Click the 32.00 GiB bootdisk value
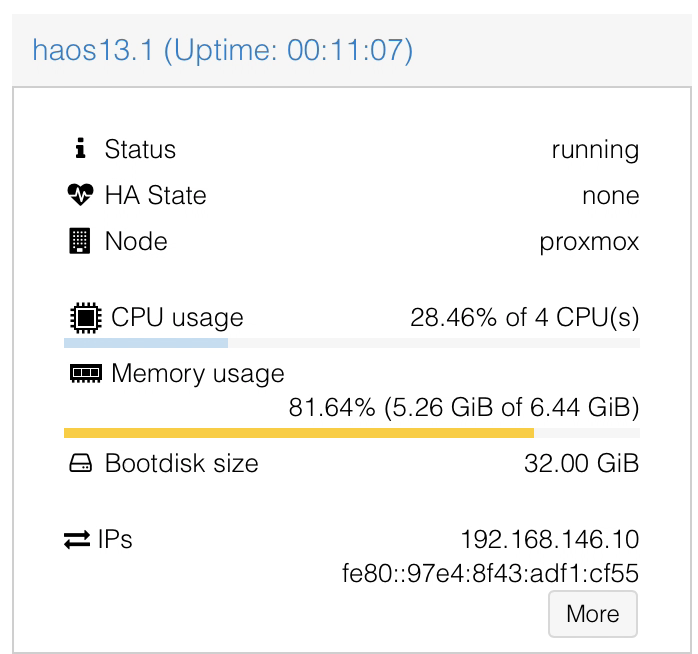The height and width of the screenshot is (654, 698). tap(581, 464)
